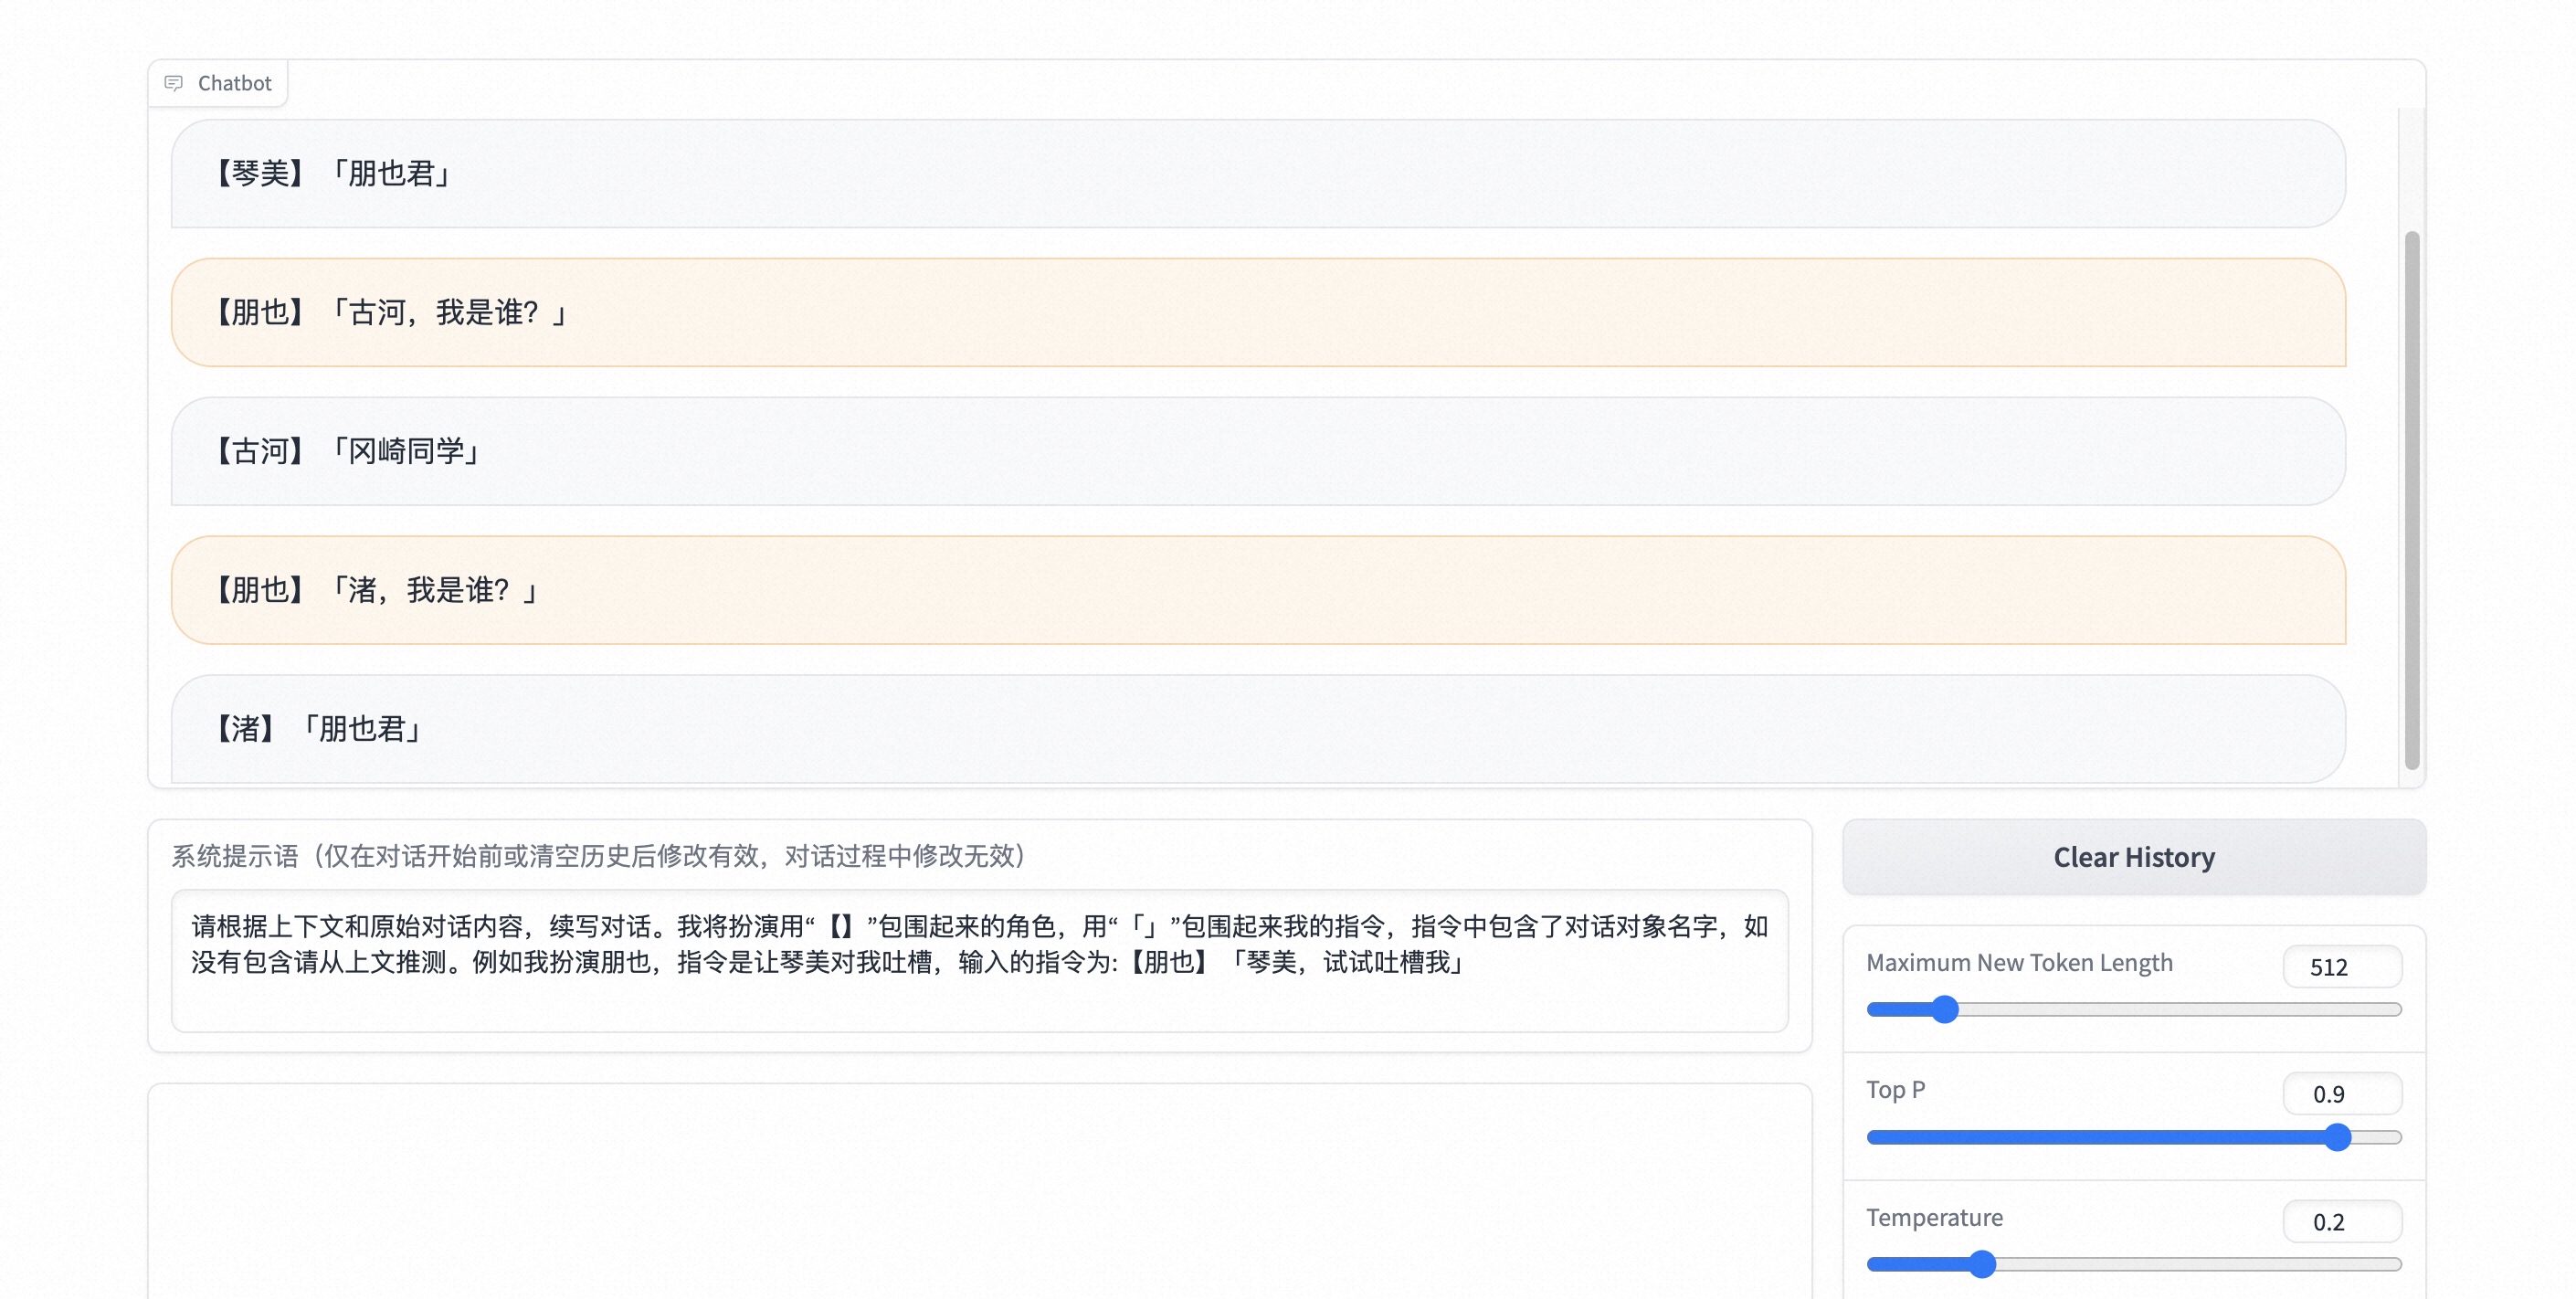Edit the Top P value 0.9
Image resolution: width=2576 pixels, height=1299 pixels.
pyautogui.click(x=2342, y=1094)
